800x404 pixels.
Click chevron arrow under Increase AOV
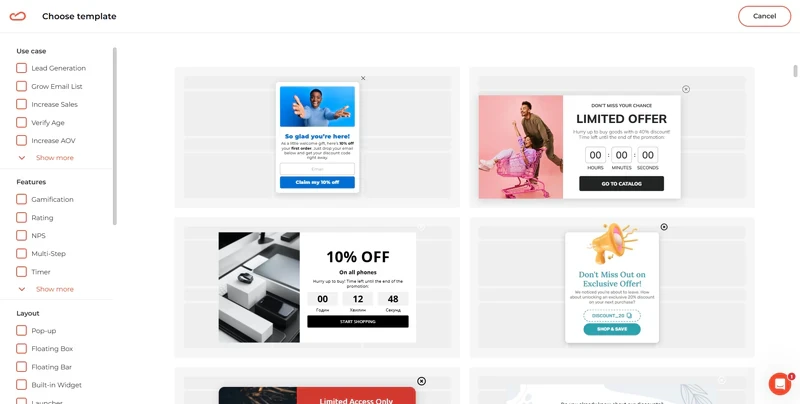tap(22, 158)
